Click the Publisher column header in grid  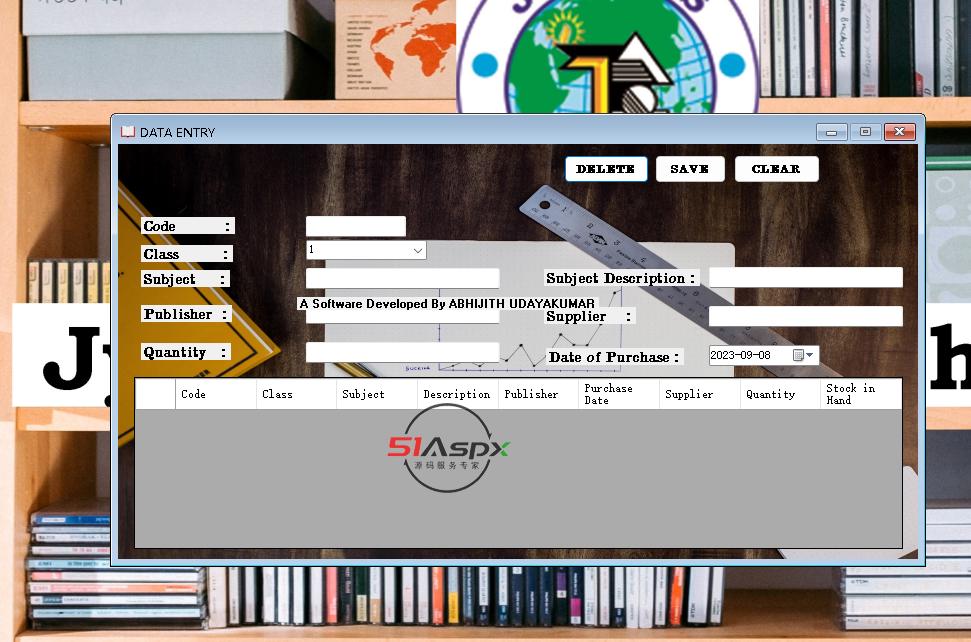(x=538, y=394)
